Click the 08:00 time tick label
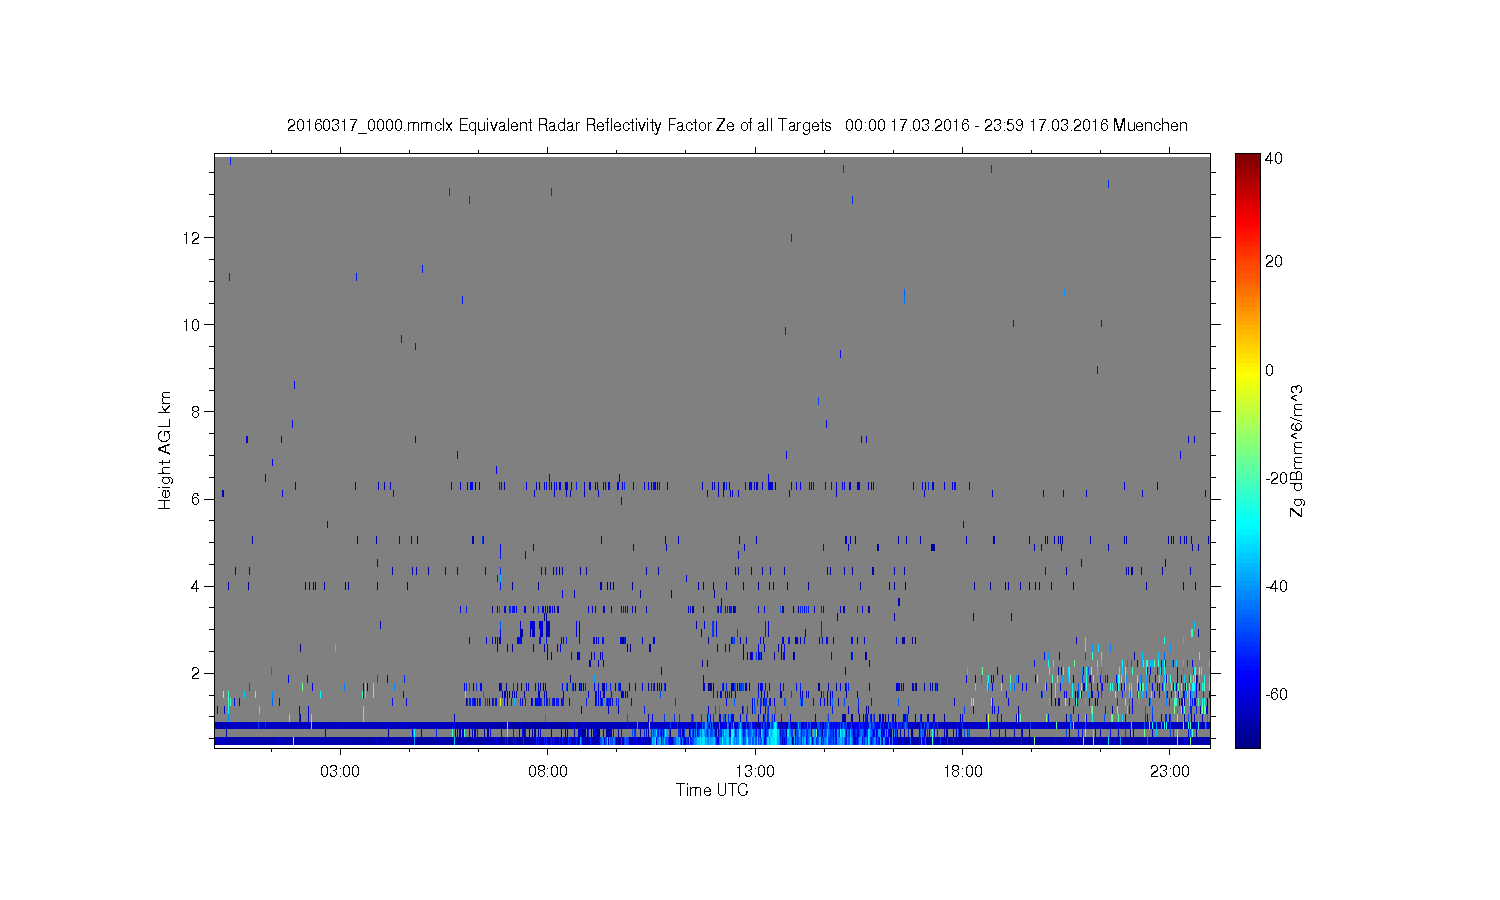Image resolution: width=1500 pixels, height=900 pixels. tap(548, 772)
